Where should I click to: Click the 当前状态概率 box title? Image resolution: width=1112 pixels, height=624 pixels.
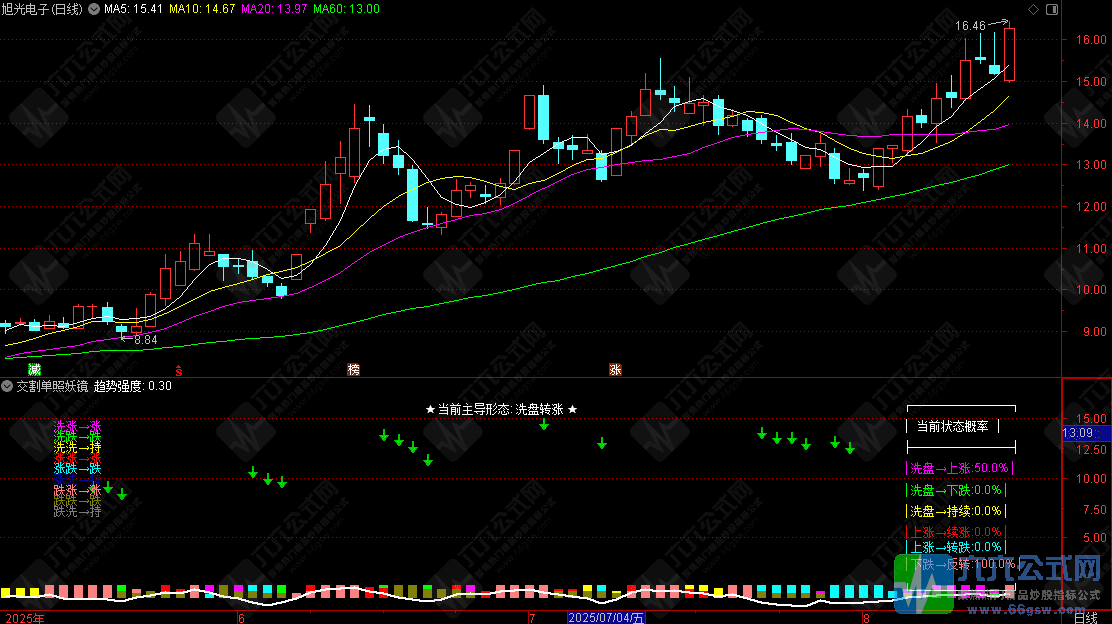[952, 426]
